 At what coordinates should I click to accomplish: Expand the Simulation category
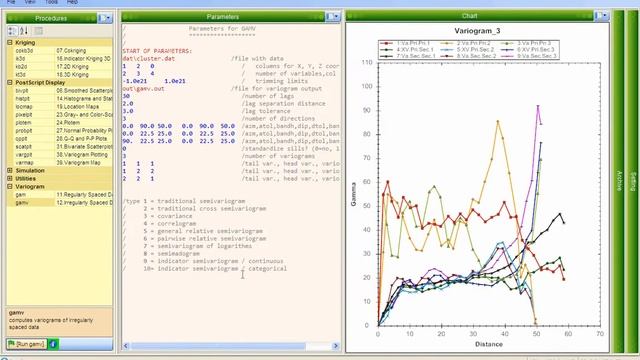[x=10, y=171]
